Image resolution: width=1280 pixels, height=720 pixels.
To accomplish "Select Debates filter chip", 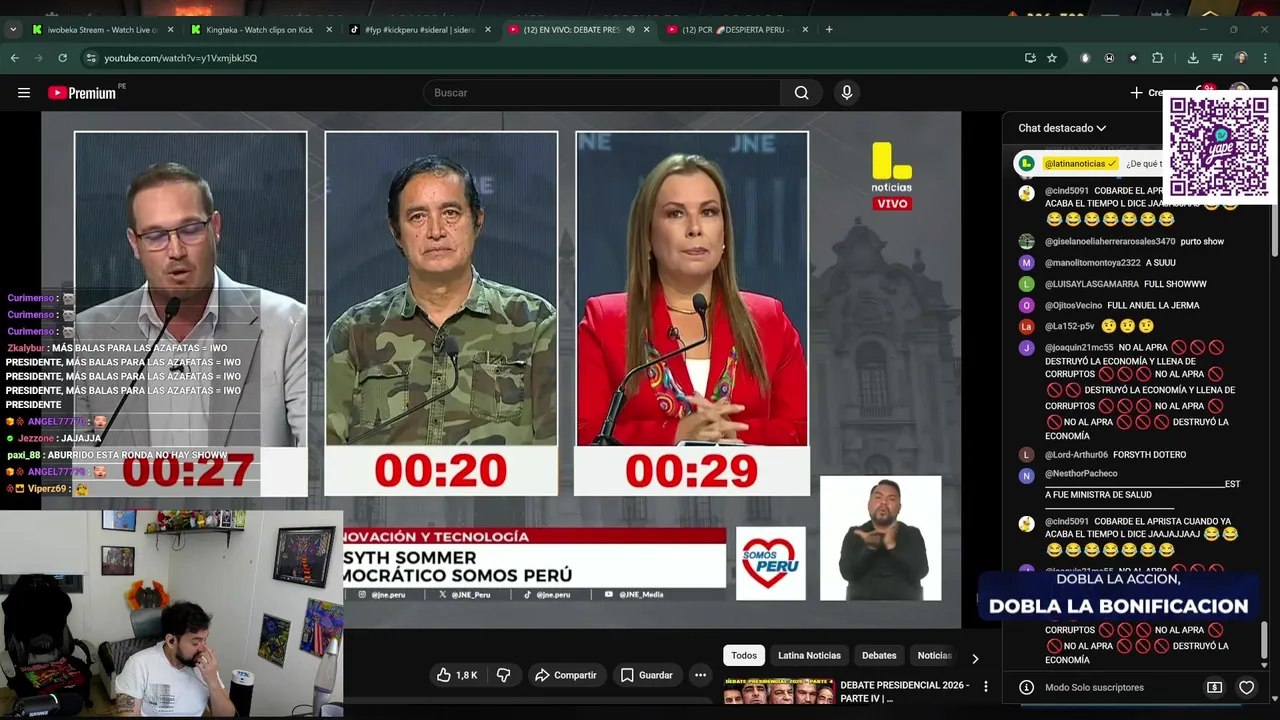I will coord(879,656).
